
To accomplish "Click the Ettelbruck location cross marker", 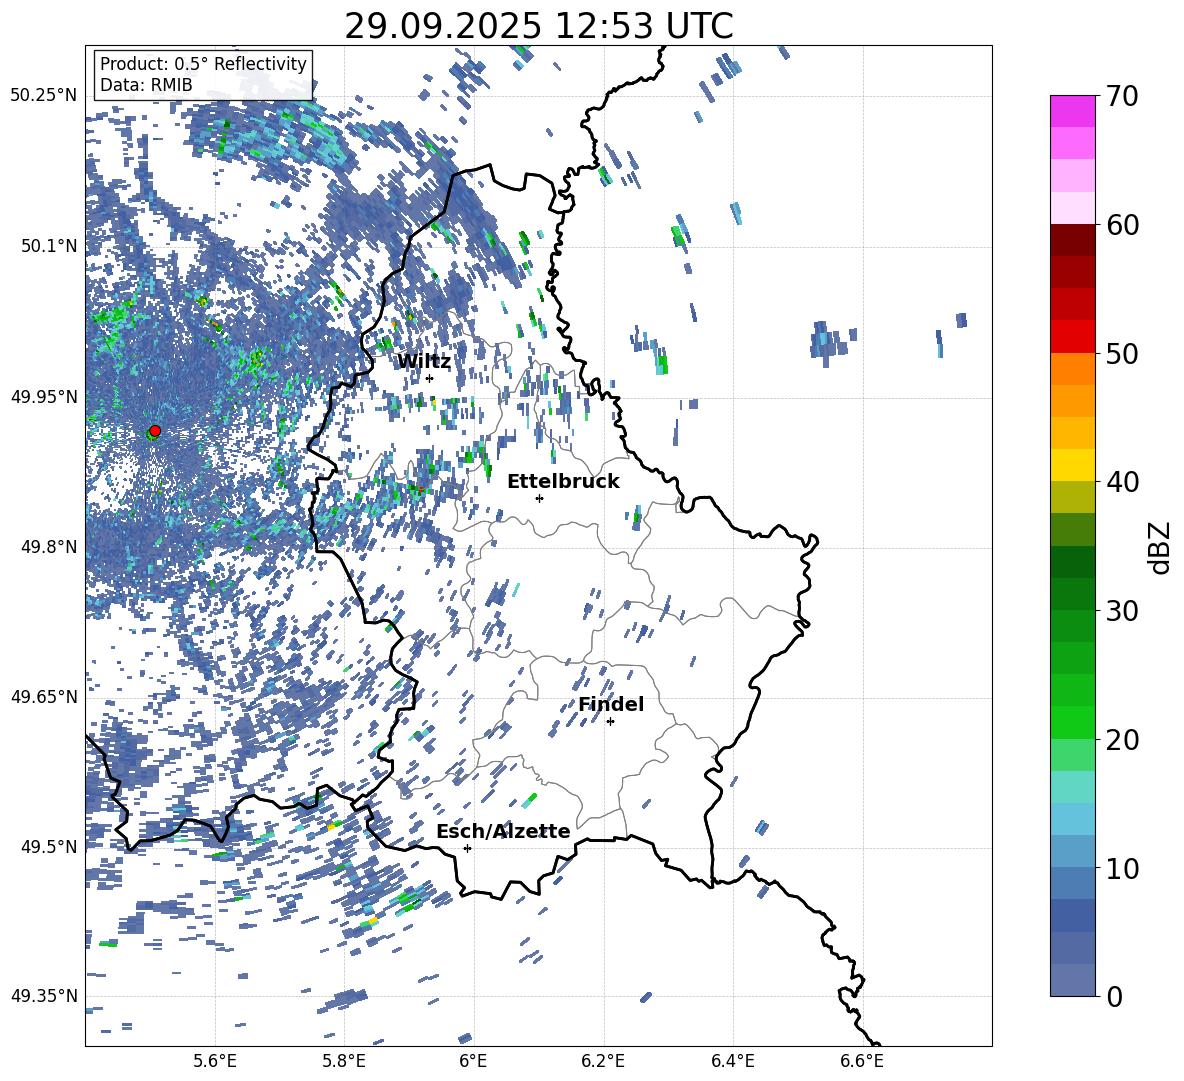I will coord(539,498).
